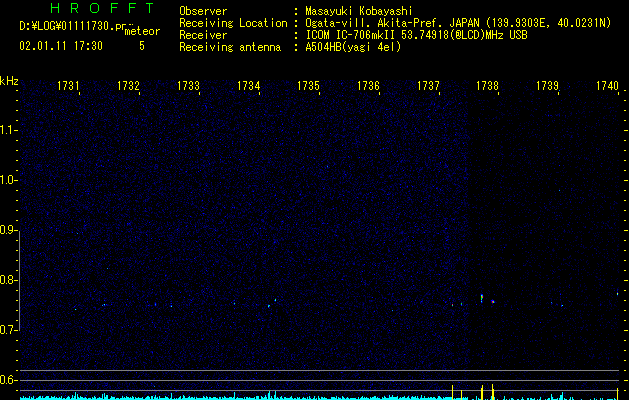The height and width of the screenshot is (400, 629).
Task: Click the 'Receiving antenna' label
Action: (230, 47)
